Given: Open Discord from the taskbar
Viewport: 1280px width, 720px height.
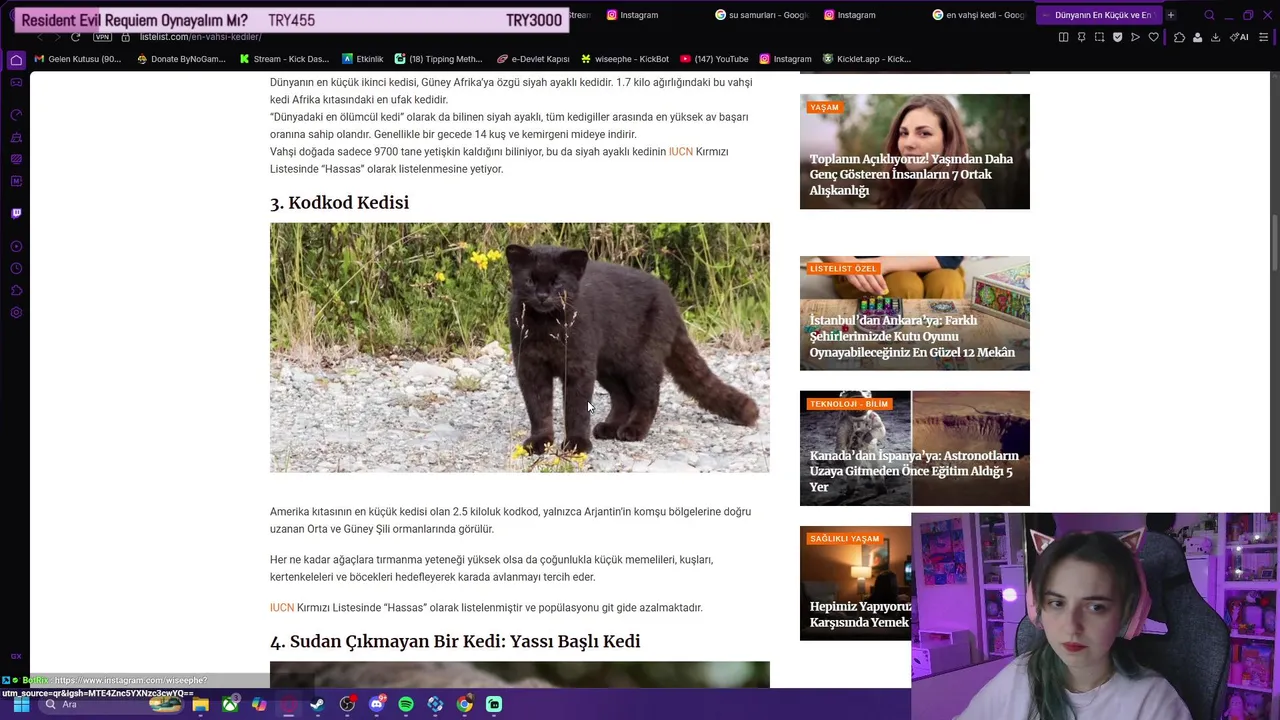Looking at the screenshot, I should click(x=377, y=704).
